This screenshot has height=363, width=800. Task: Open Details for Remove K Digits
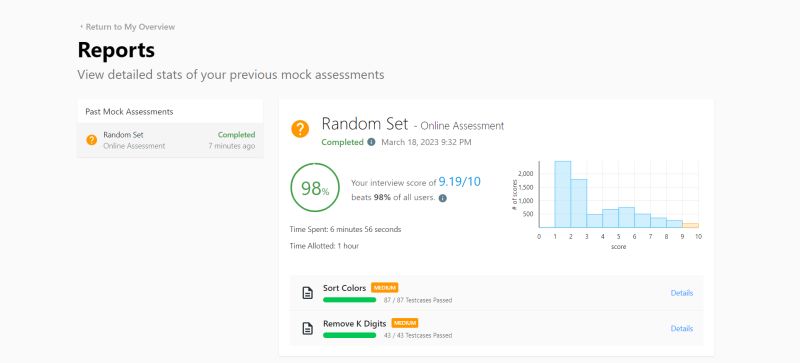[x=682, y=328]
